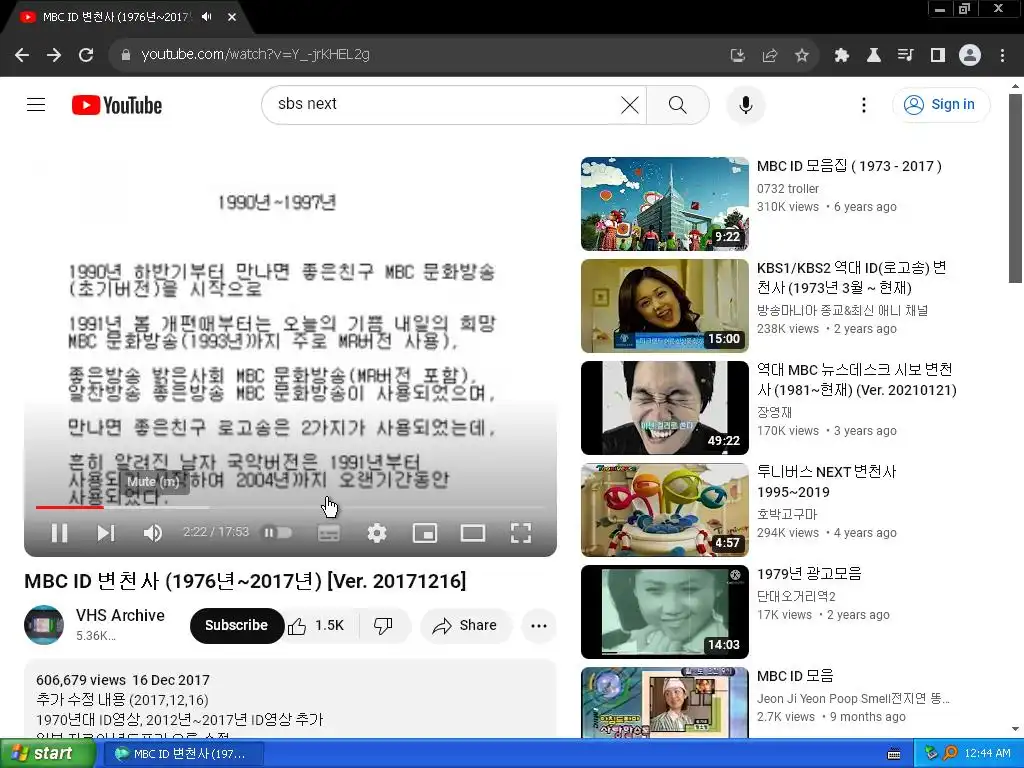This screenshot has width=1024, height=768.
Task: Open 'KBS1/KBS2 역대 ID' video title
Action: [852, 278]
